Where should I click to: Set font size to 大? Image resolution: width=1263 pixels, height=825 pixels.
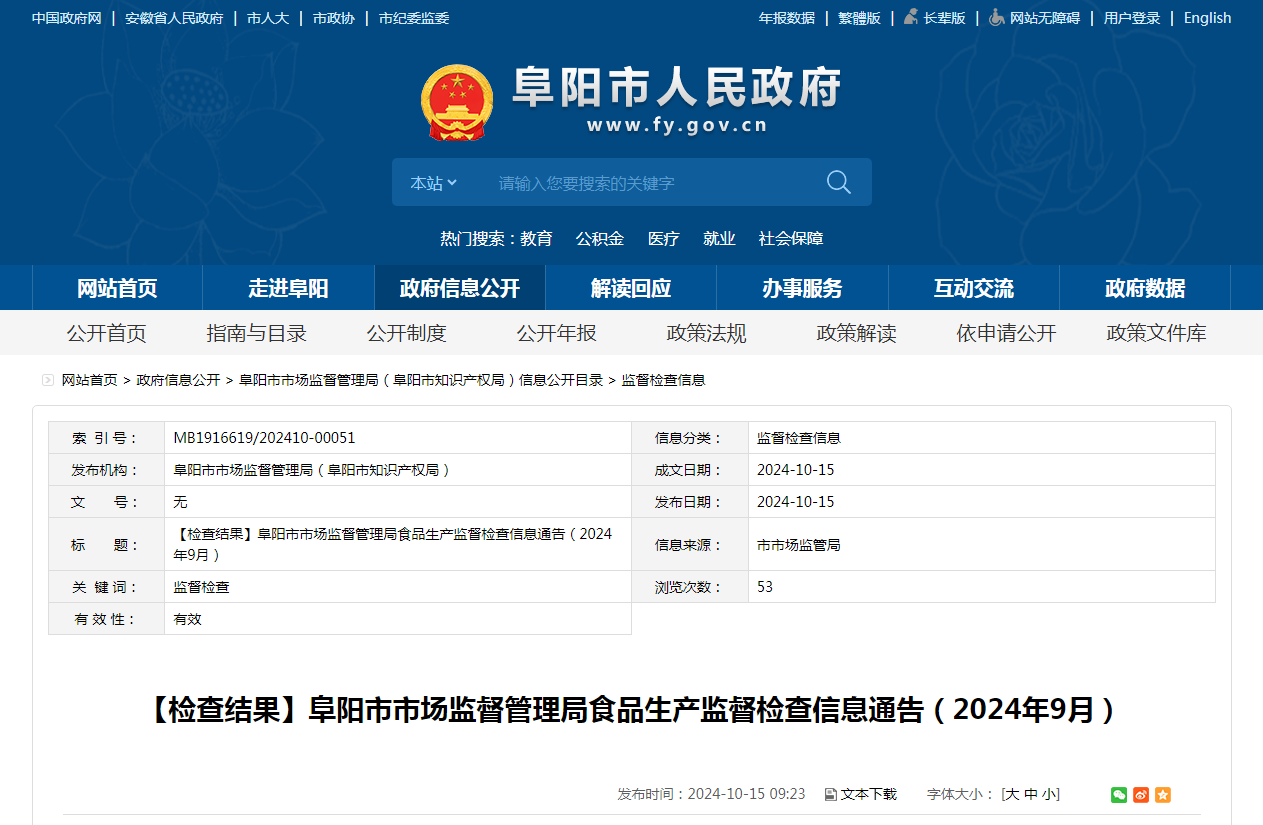(1012, 794)
